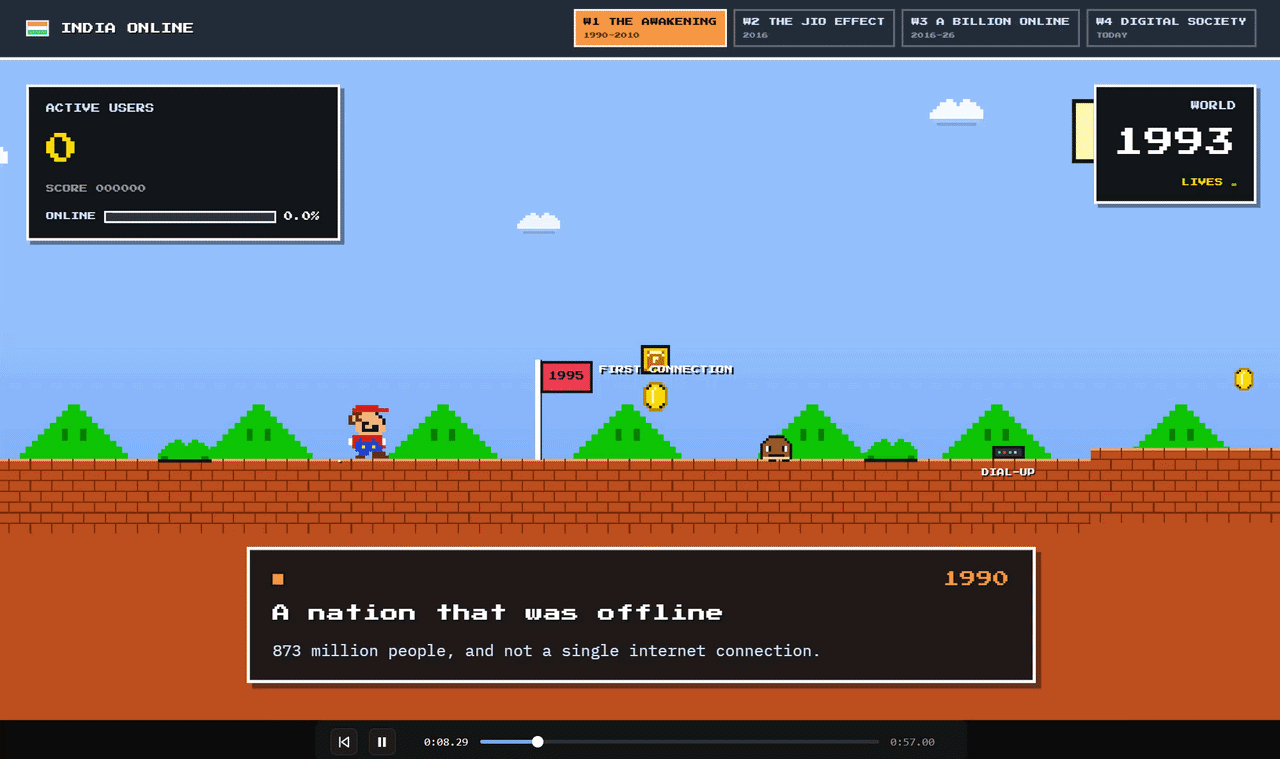The height and width of the screenshot is (759, 1280).
Task: Click the 1995 red flag
Action: tap(566, 376)
